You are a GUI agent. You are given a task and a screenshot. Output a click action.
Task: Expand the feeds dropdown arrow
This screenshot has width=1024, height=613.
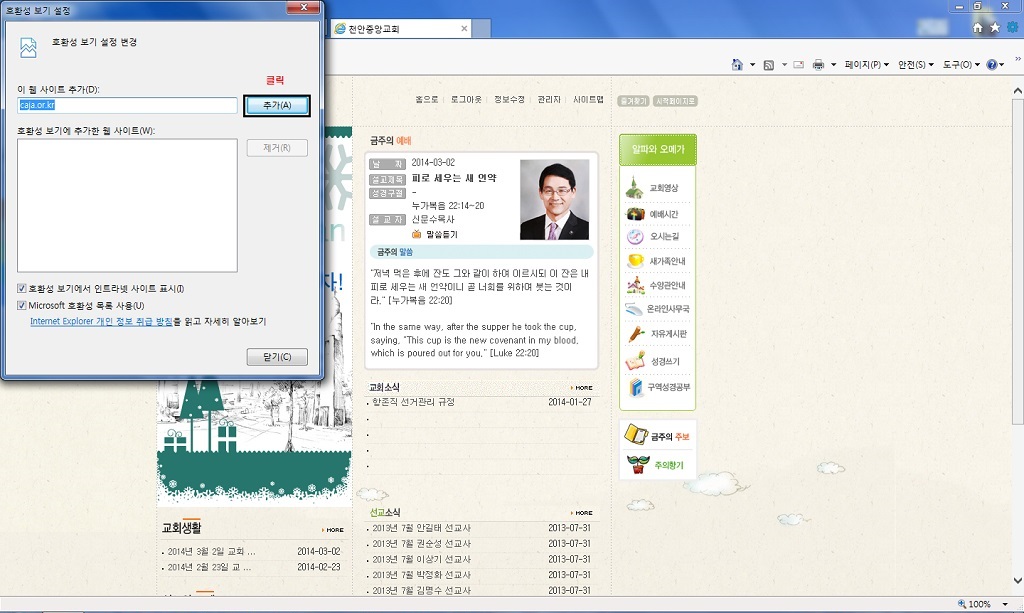(x=784, y=65)
